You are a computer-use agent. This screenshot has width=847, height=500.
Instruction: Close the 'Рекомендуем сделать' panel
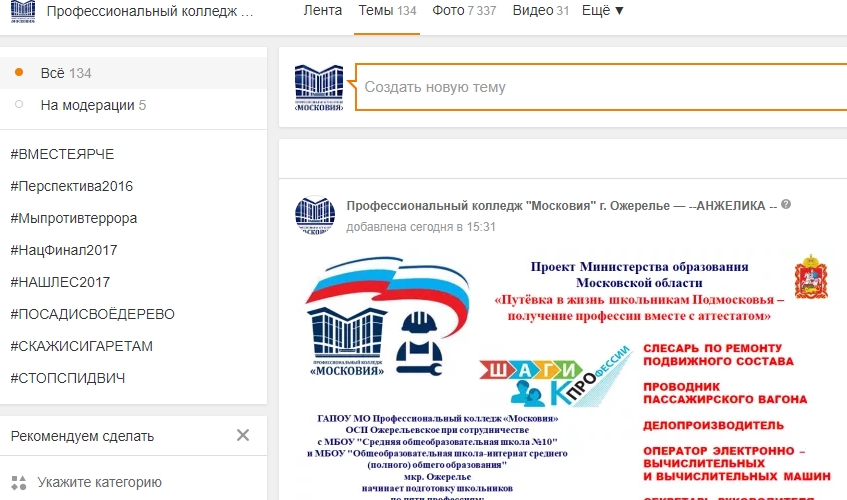[x=242, y=435]
